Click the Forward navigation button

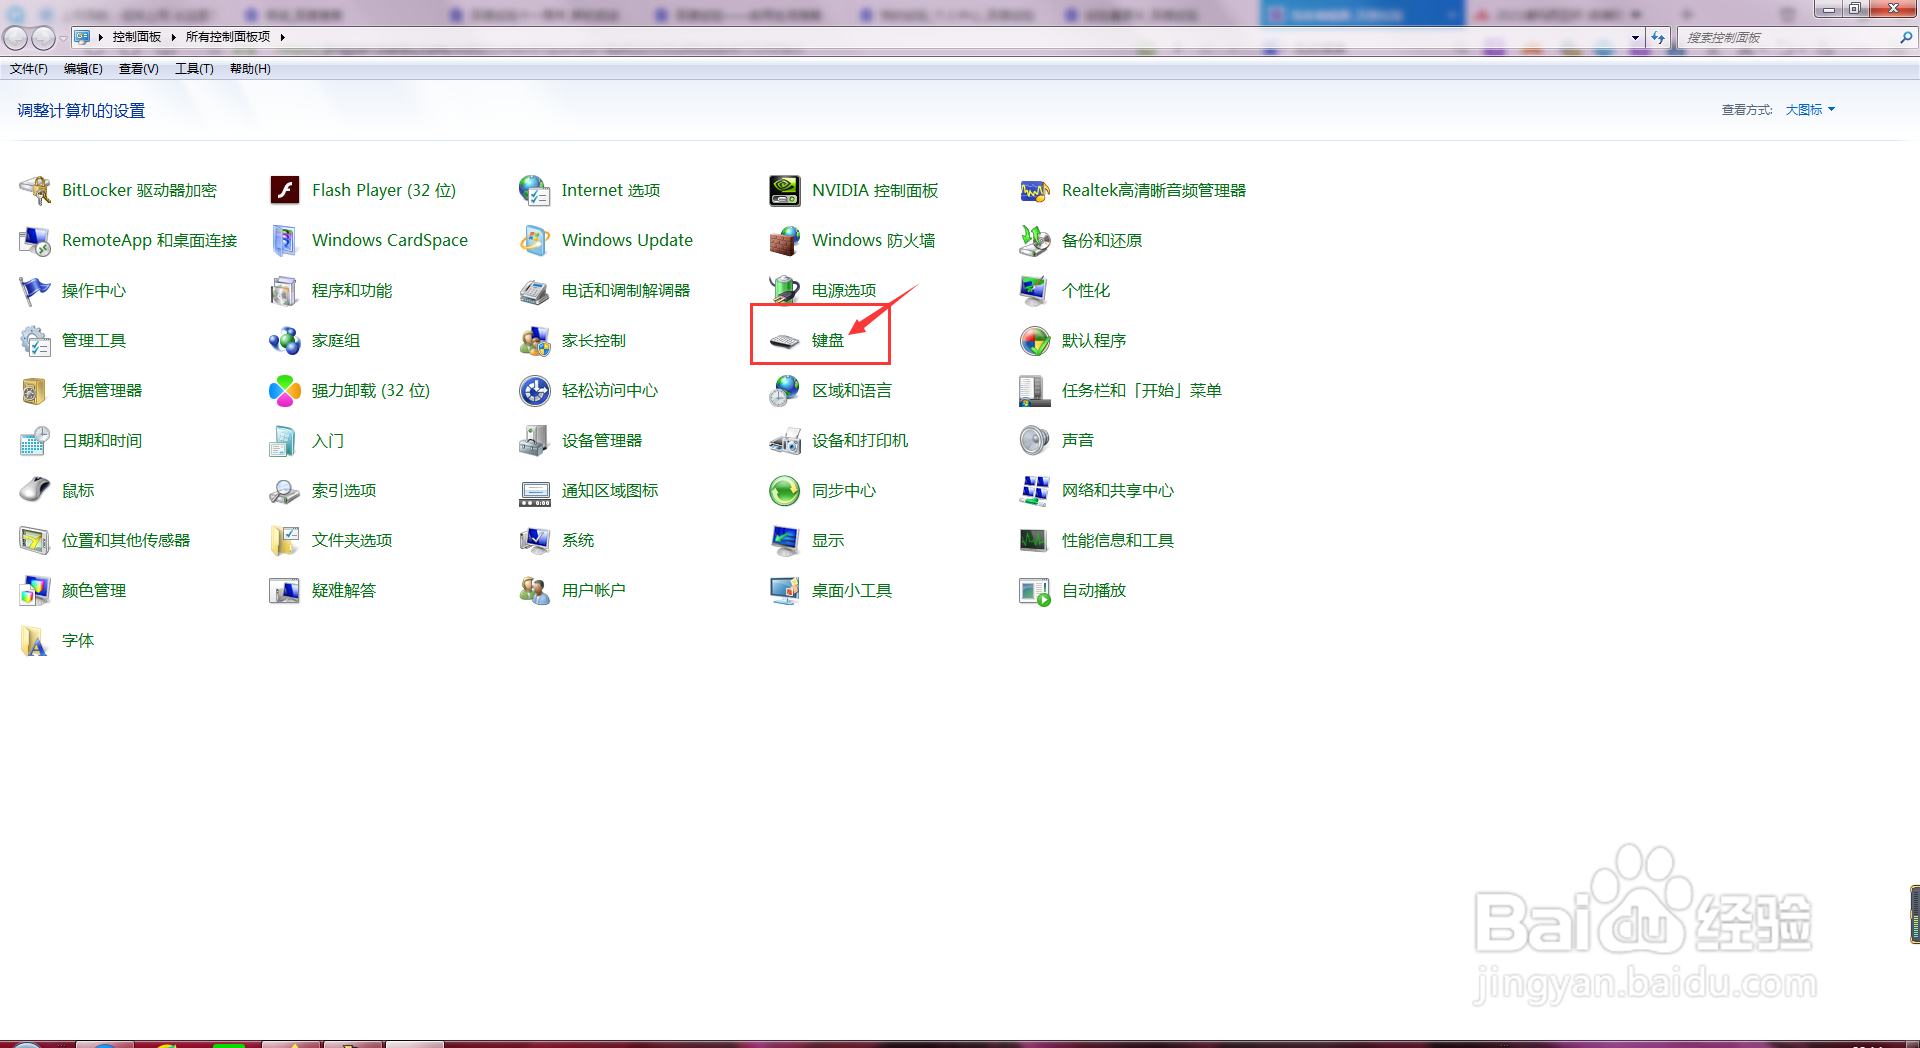[43, 38]
